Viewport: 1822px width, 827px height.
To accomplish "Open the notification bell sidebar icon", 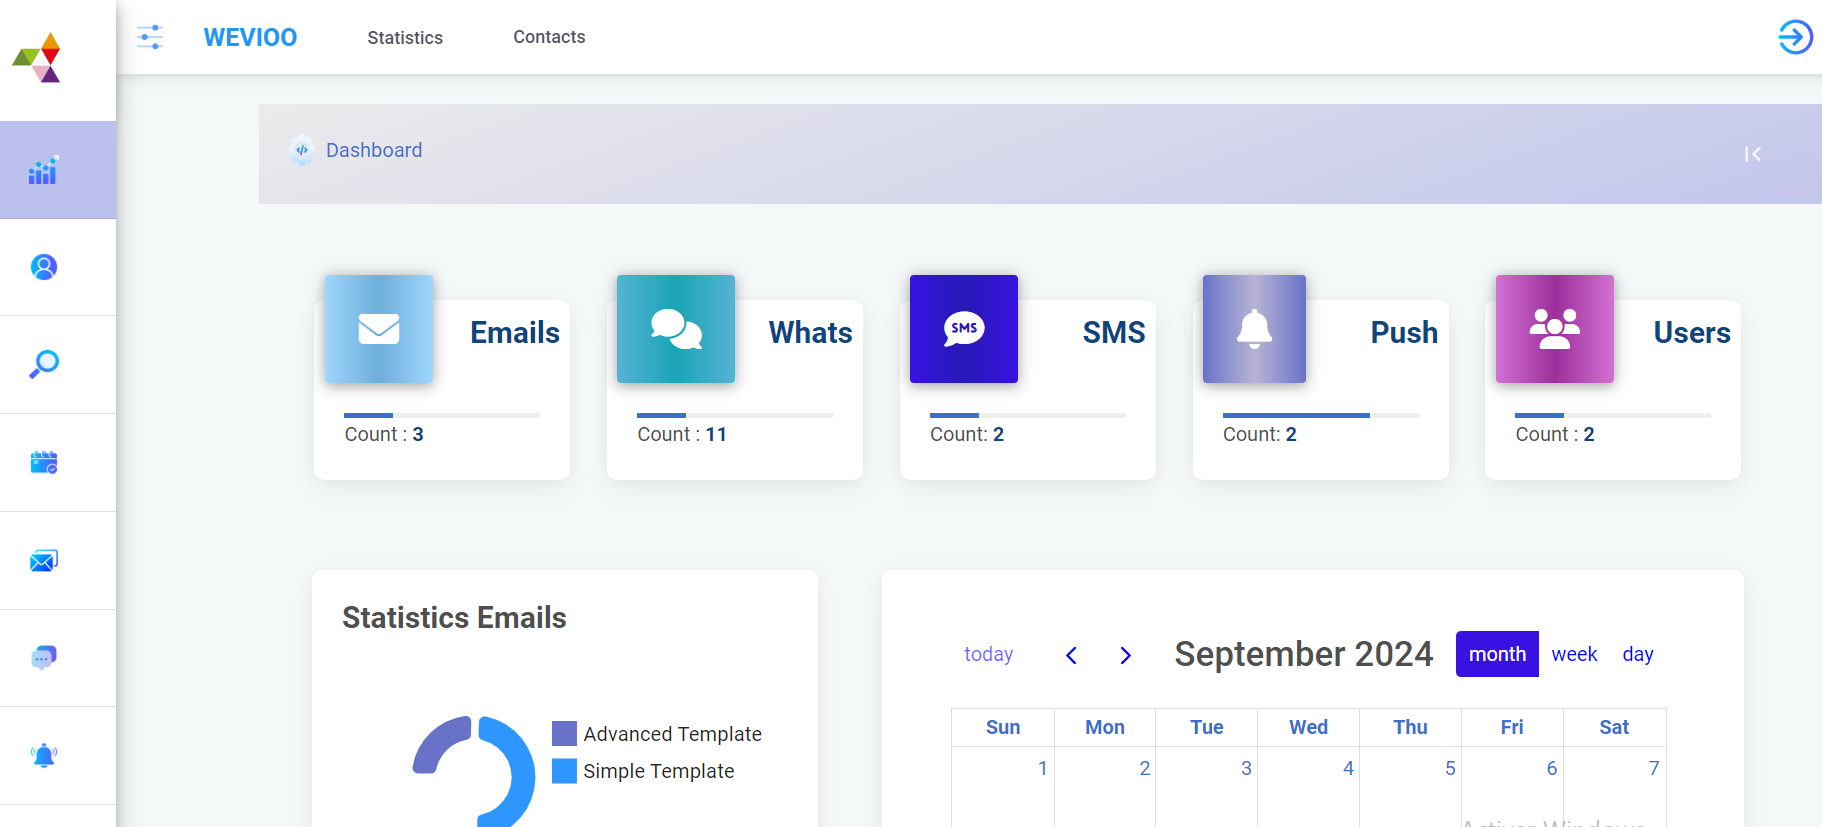I will (43, 755).
